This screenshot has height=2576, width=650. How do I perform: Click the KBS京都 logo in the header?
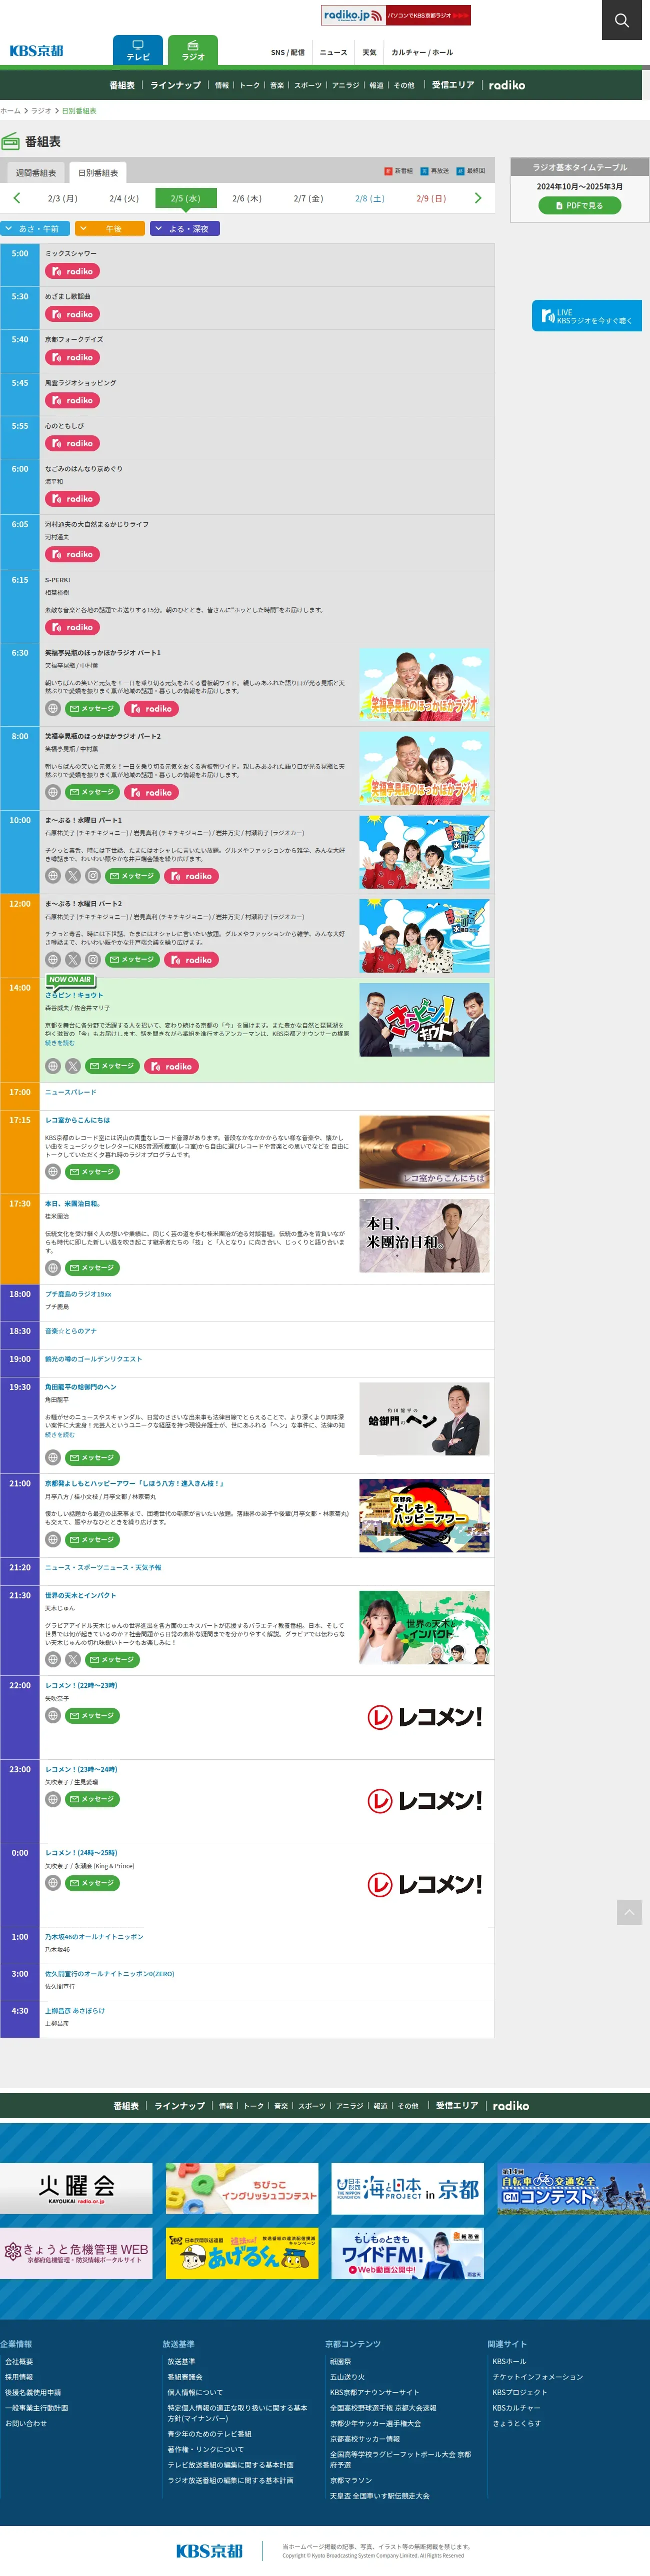36,51
